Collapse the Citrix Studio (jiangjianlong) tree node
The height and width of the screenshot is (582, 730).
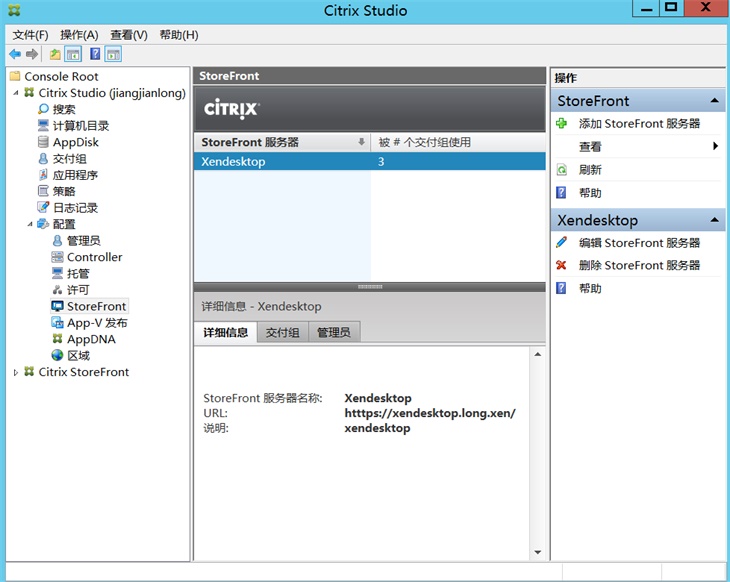click(x=16, y=93)
